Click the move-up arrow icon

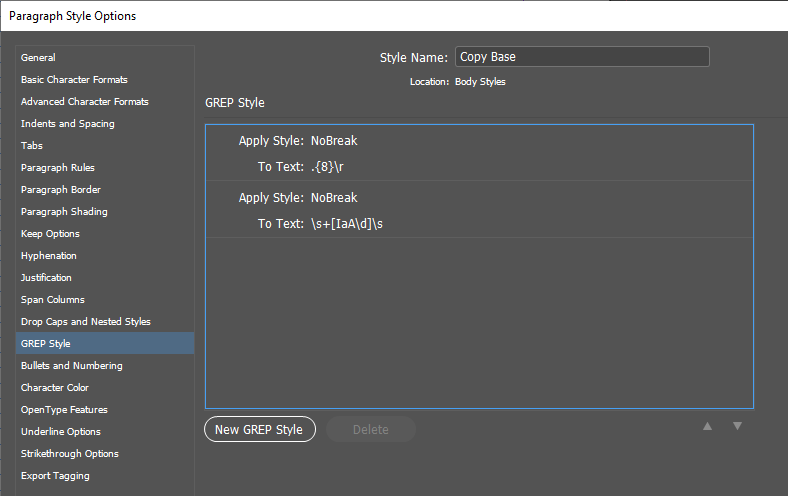pos(707,426)
